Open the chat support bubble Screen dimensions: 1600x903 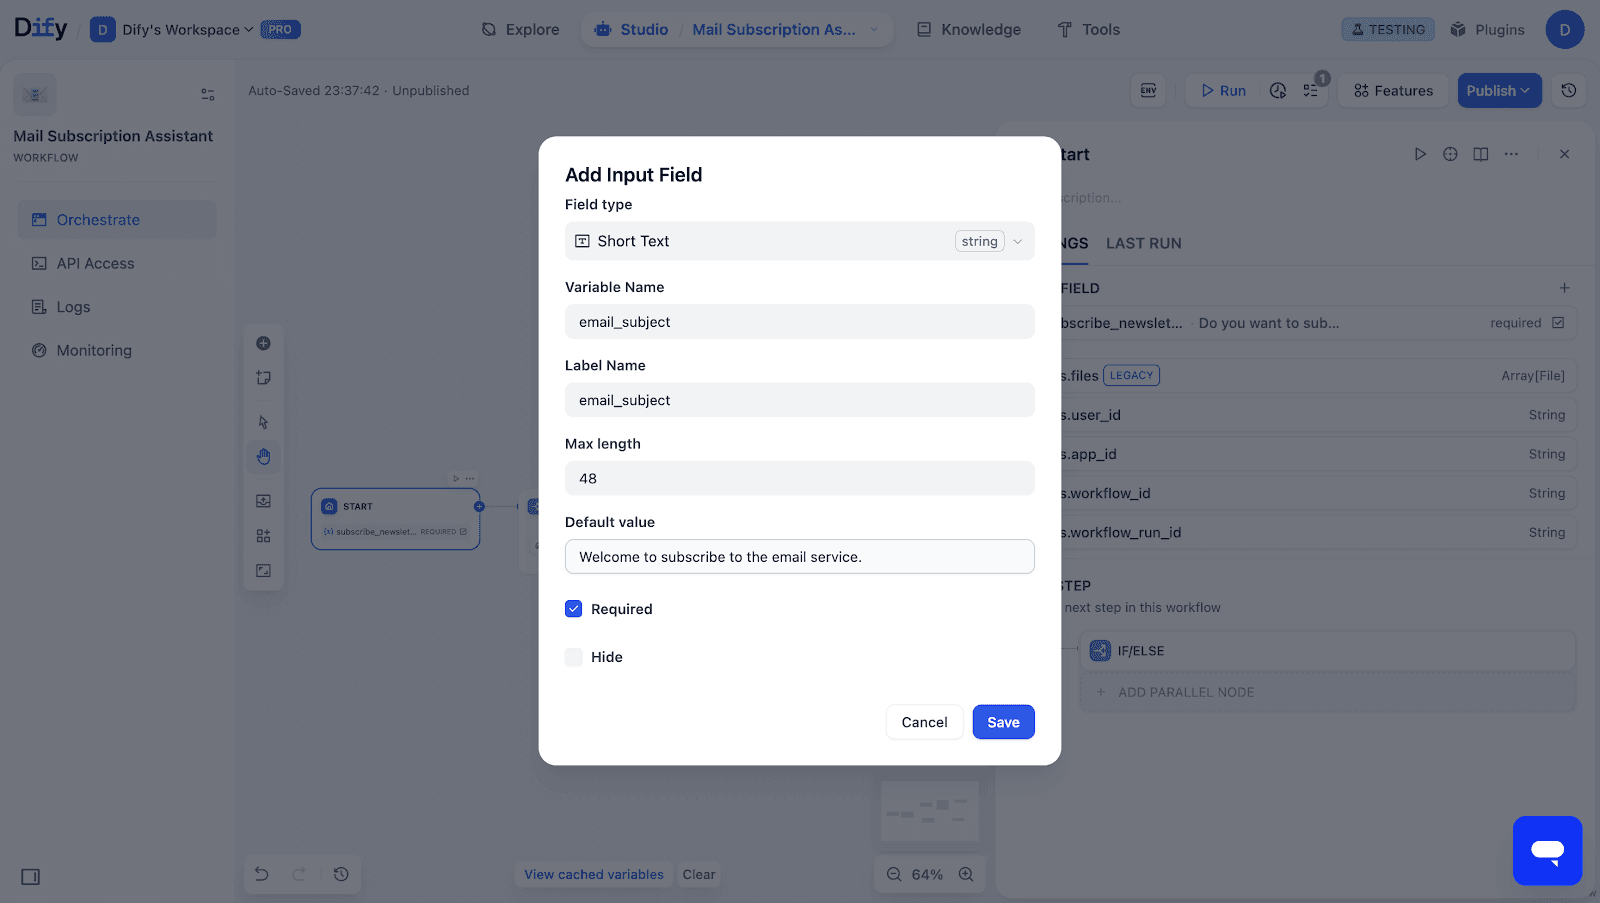(1547, 851)
